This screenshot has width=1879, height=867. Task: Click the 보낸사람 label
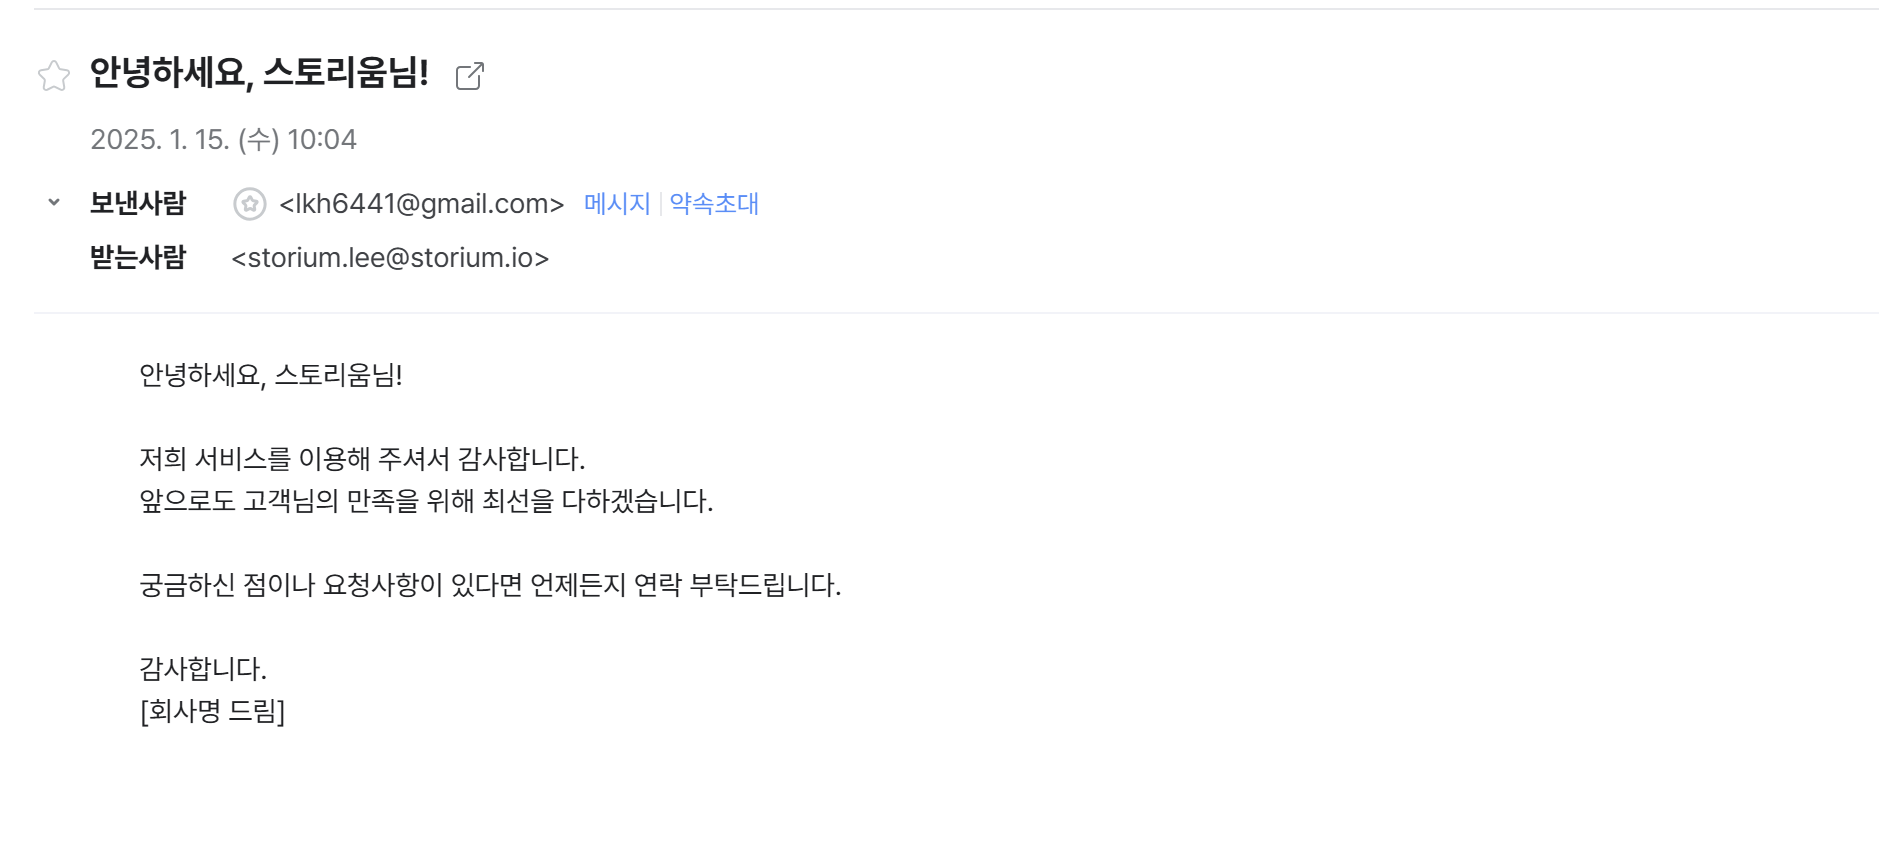tap(138, 203)
